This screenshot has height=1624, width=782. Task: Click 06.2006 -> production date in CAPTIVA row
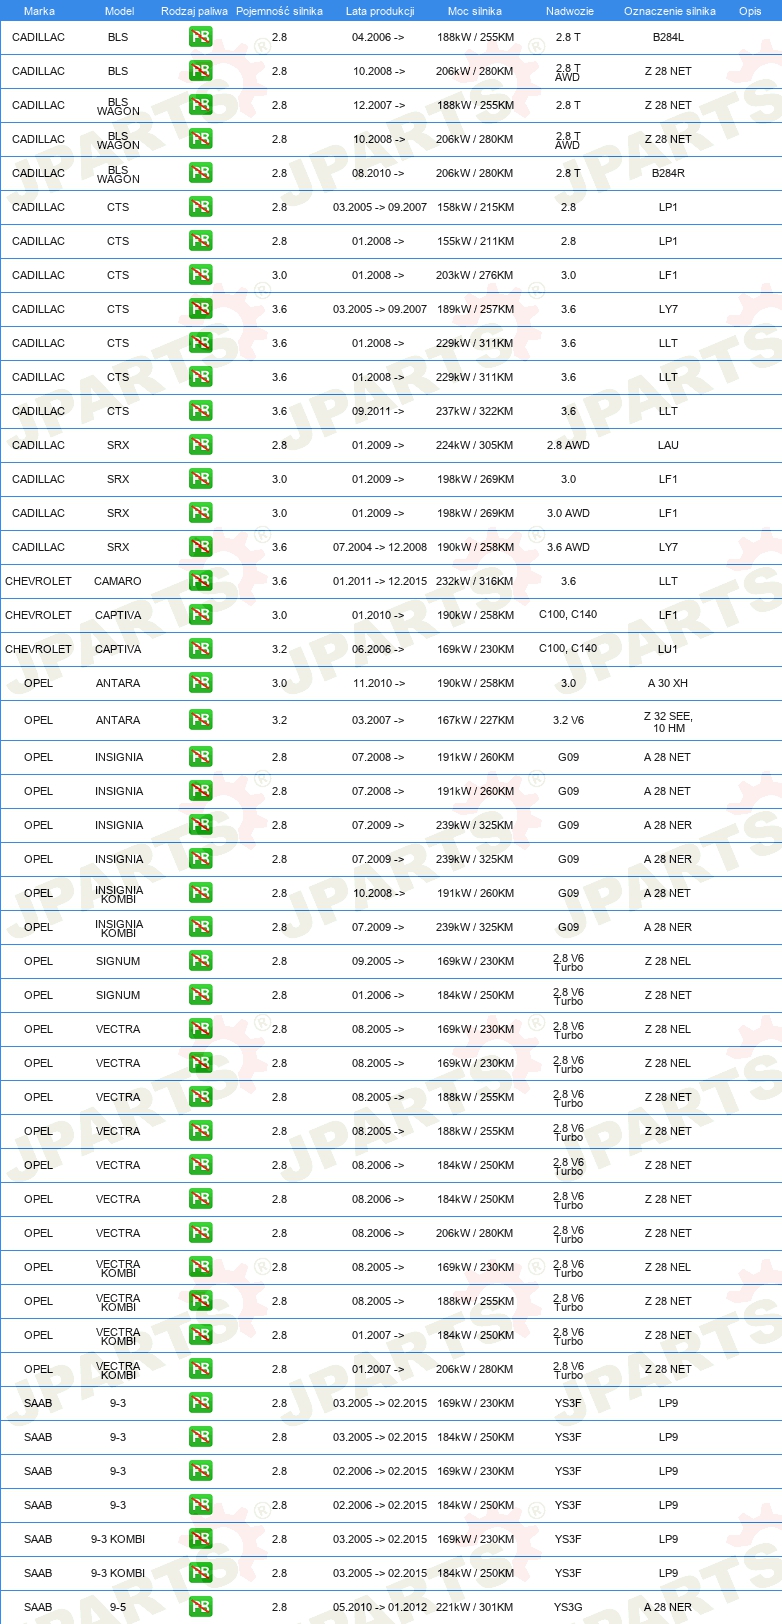tap(379, 649)
